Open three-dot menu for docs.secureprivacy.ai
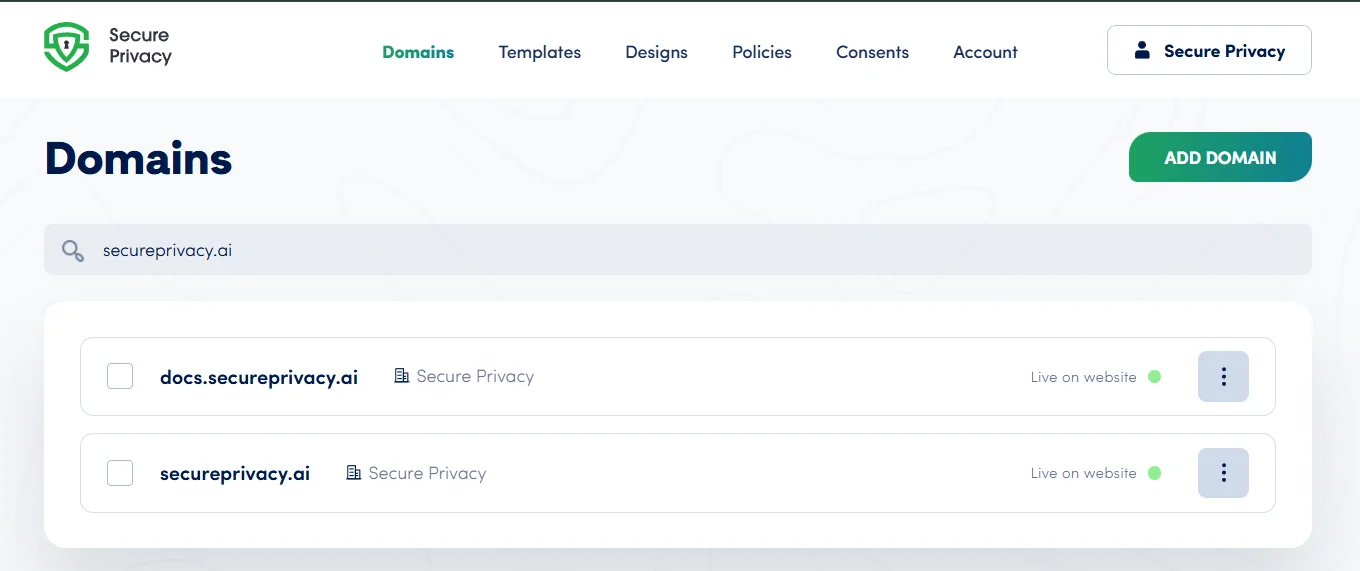Image resolution: width=1360 pixels, height=571 pixels. click(1223, 376)
